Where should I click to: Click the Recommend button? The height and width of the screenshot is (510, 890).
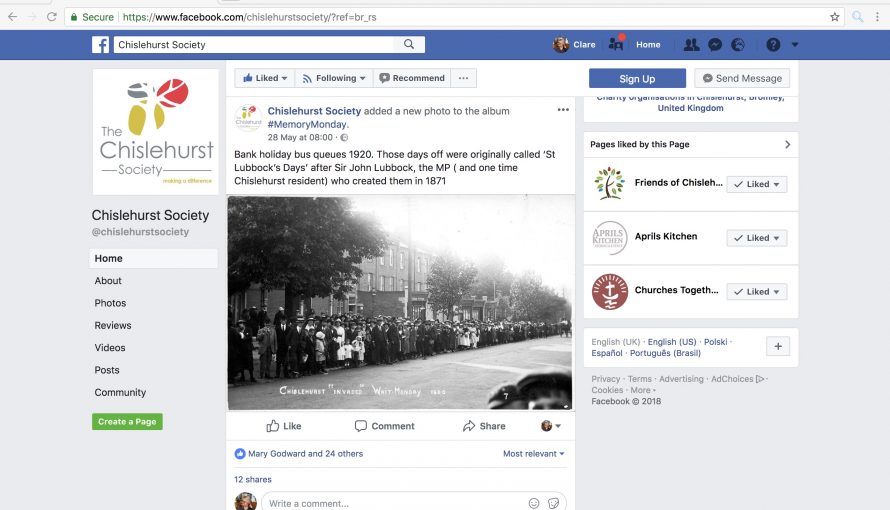point(412,78)
